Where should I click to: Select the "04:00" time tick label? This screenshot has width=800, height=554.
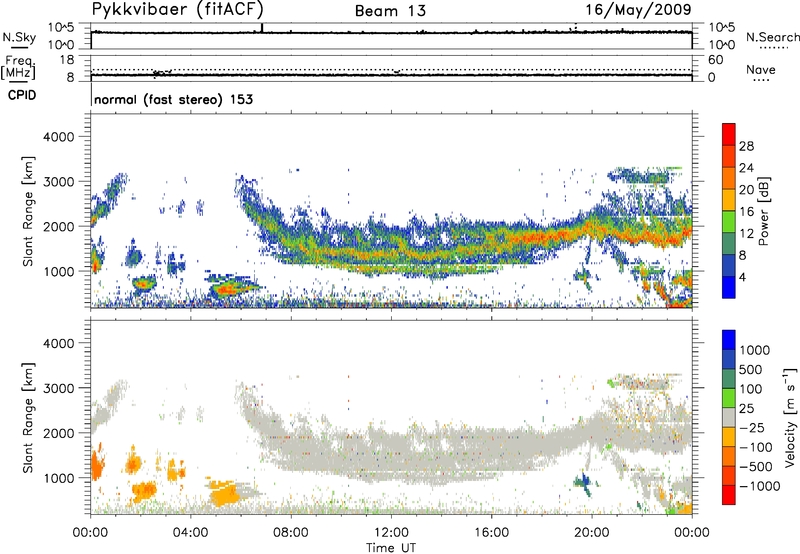pyautogui.click(x=190, y=533)
